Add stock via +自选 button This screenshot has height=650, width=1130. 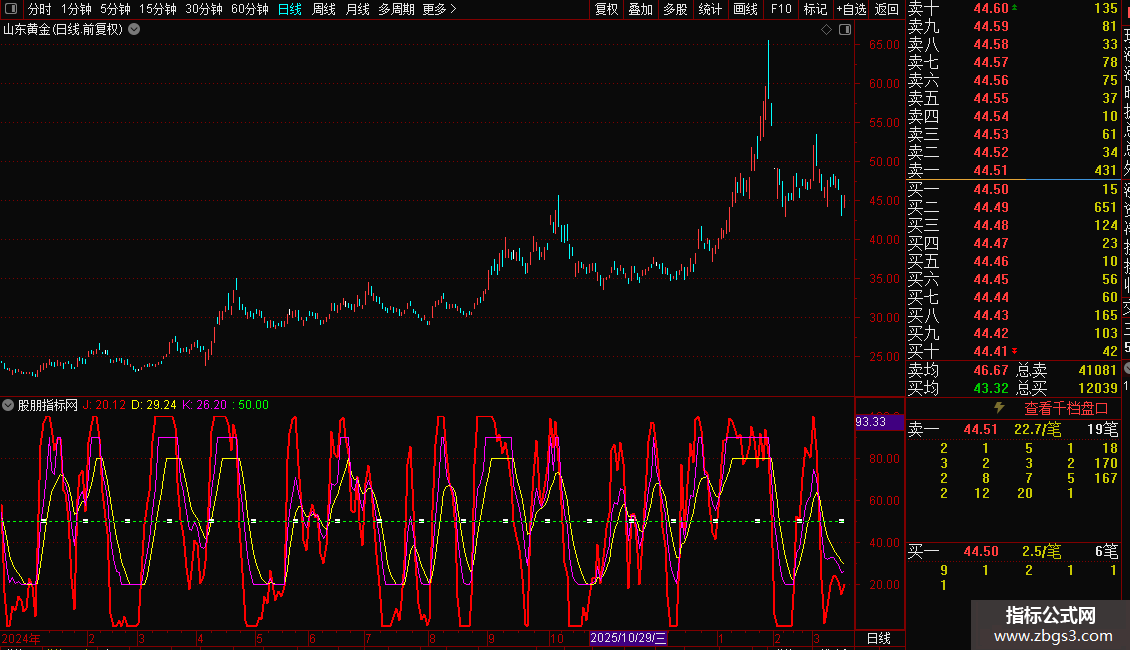852,9
